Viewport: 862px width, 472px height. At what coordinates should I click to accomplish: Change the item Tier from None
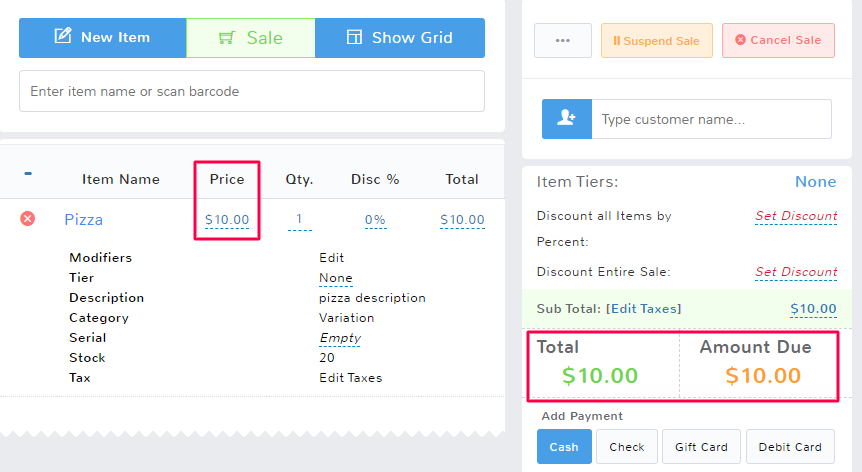click(x=335, y=278)
